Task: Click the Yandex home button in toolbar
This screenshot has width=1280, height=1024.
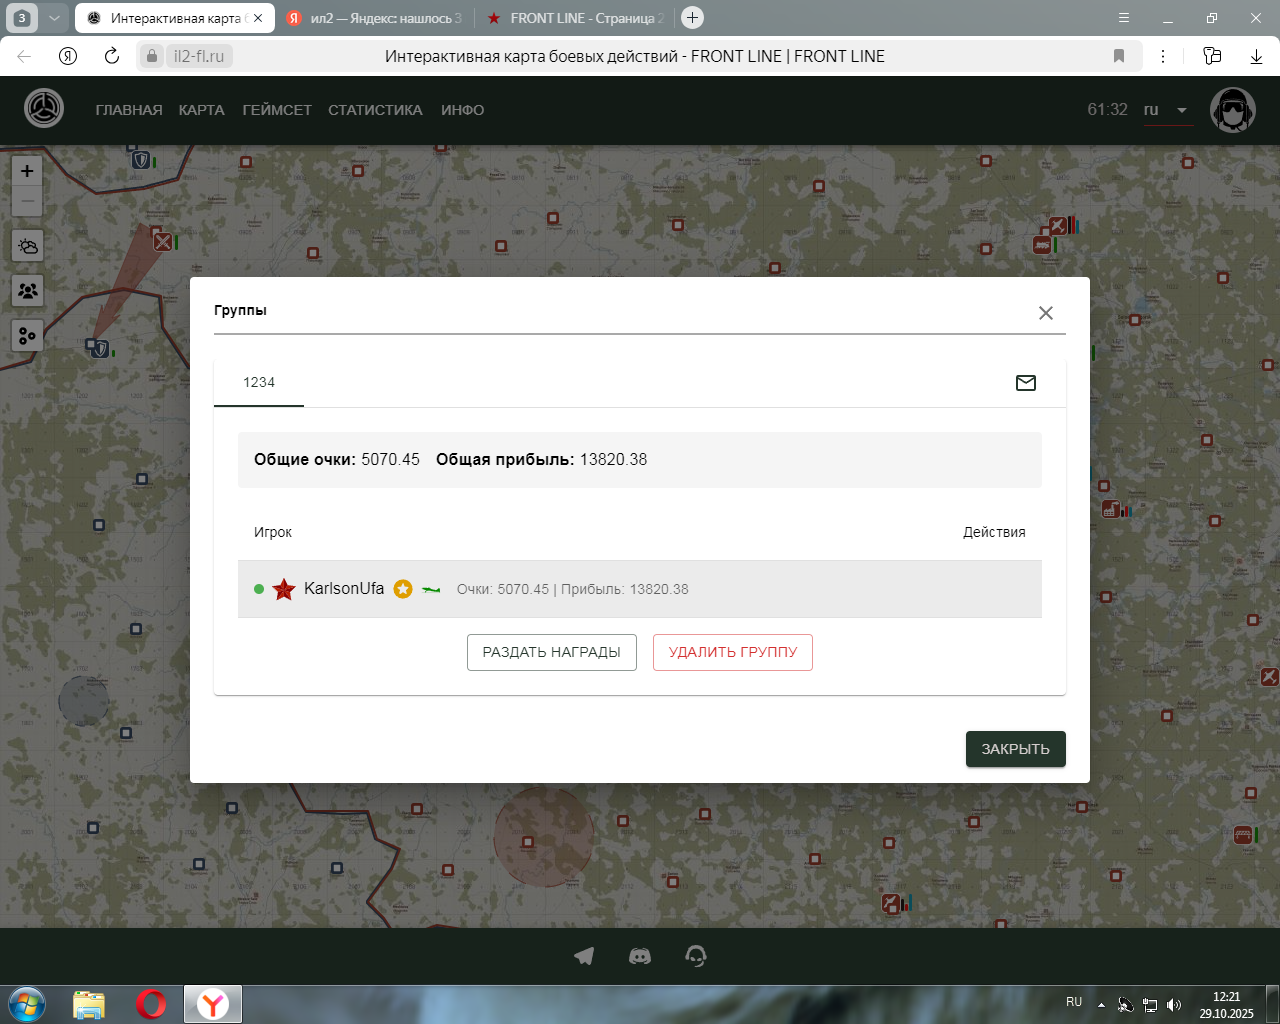Action: (x=68, y=56)
